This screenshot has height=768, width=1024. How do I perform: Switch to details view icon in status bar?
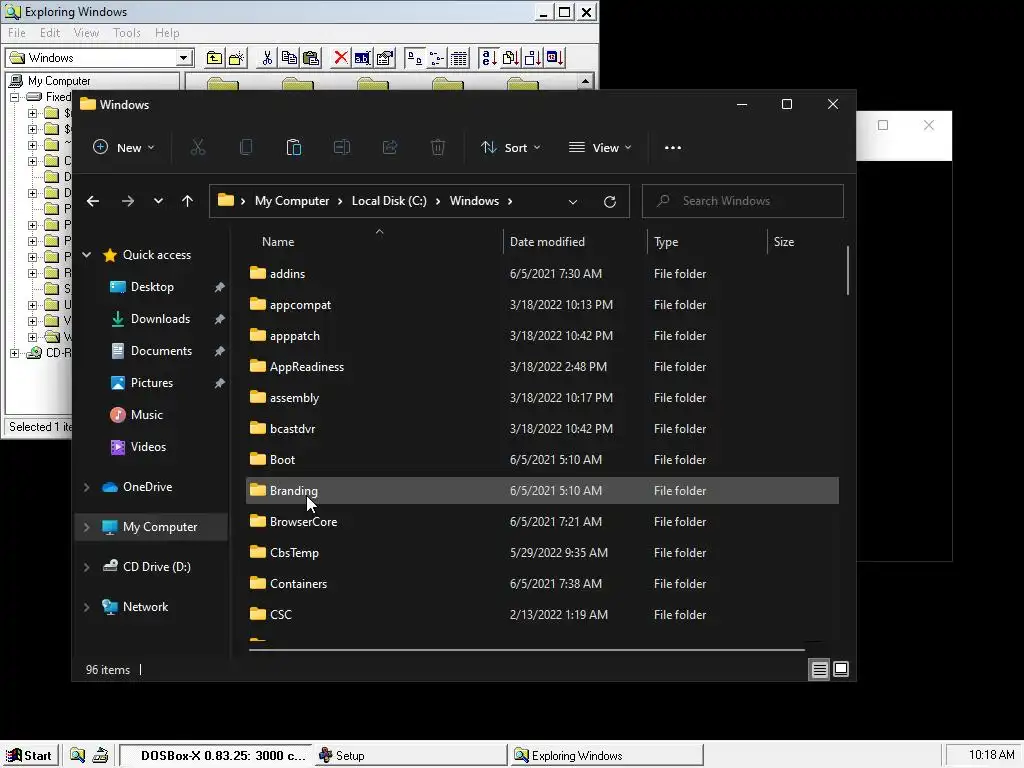coord(819,669)
